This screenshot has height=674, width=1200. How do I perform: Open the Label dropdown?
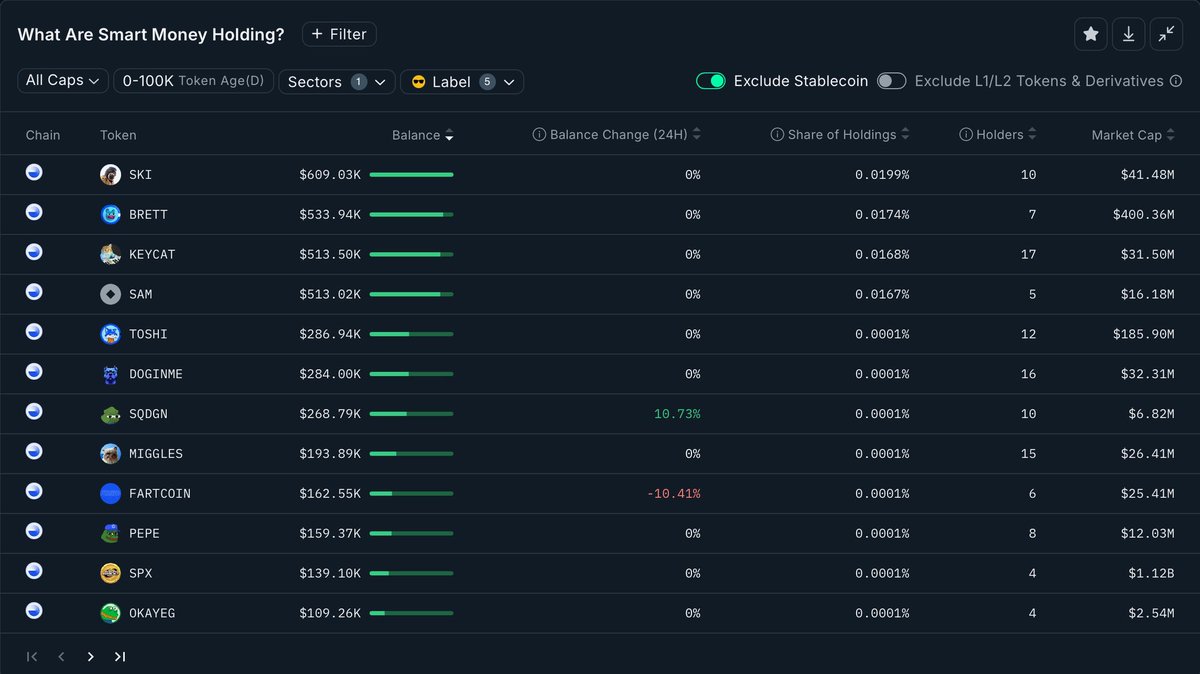tap(462, 82)
